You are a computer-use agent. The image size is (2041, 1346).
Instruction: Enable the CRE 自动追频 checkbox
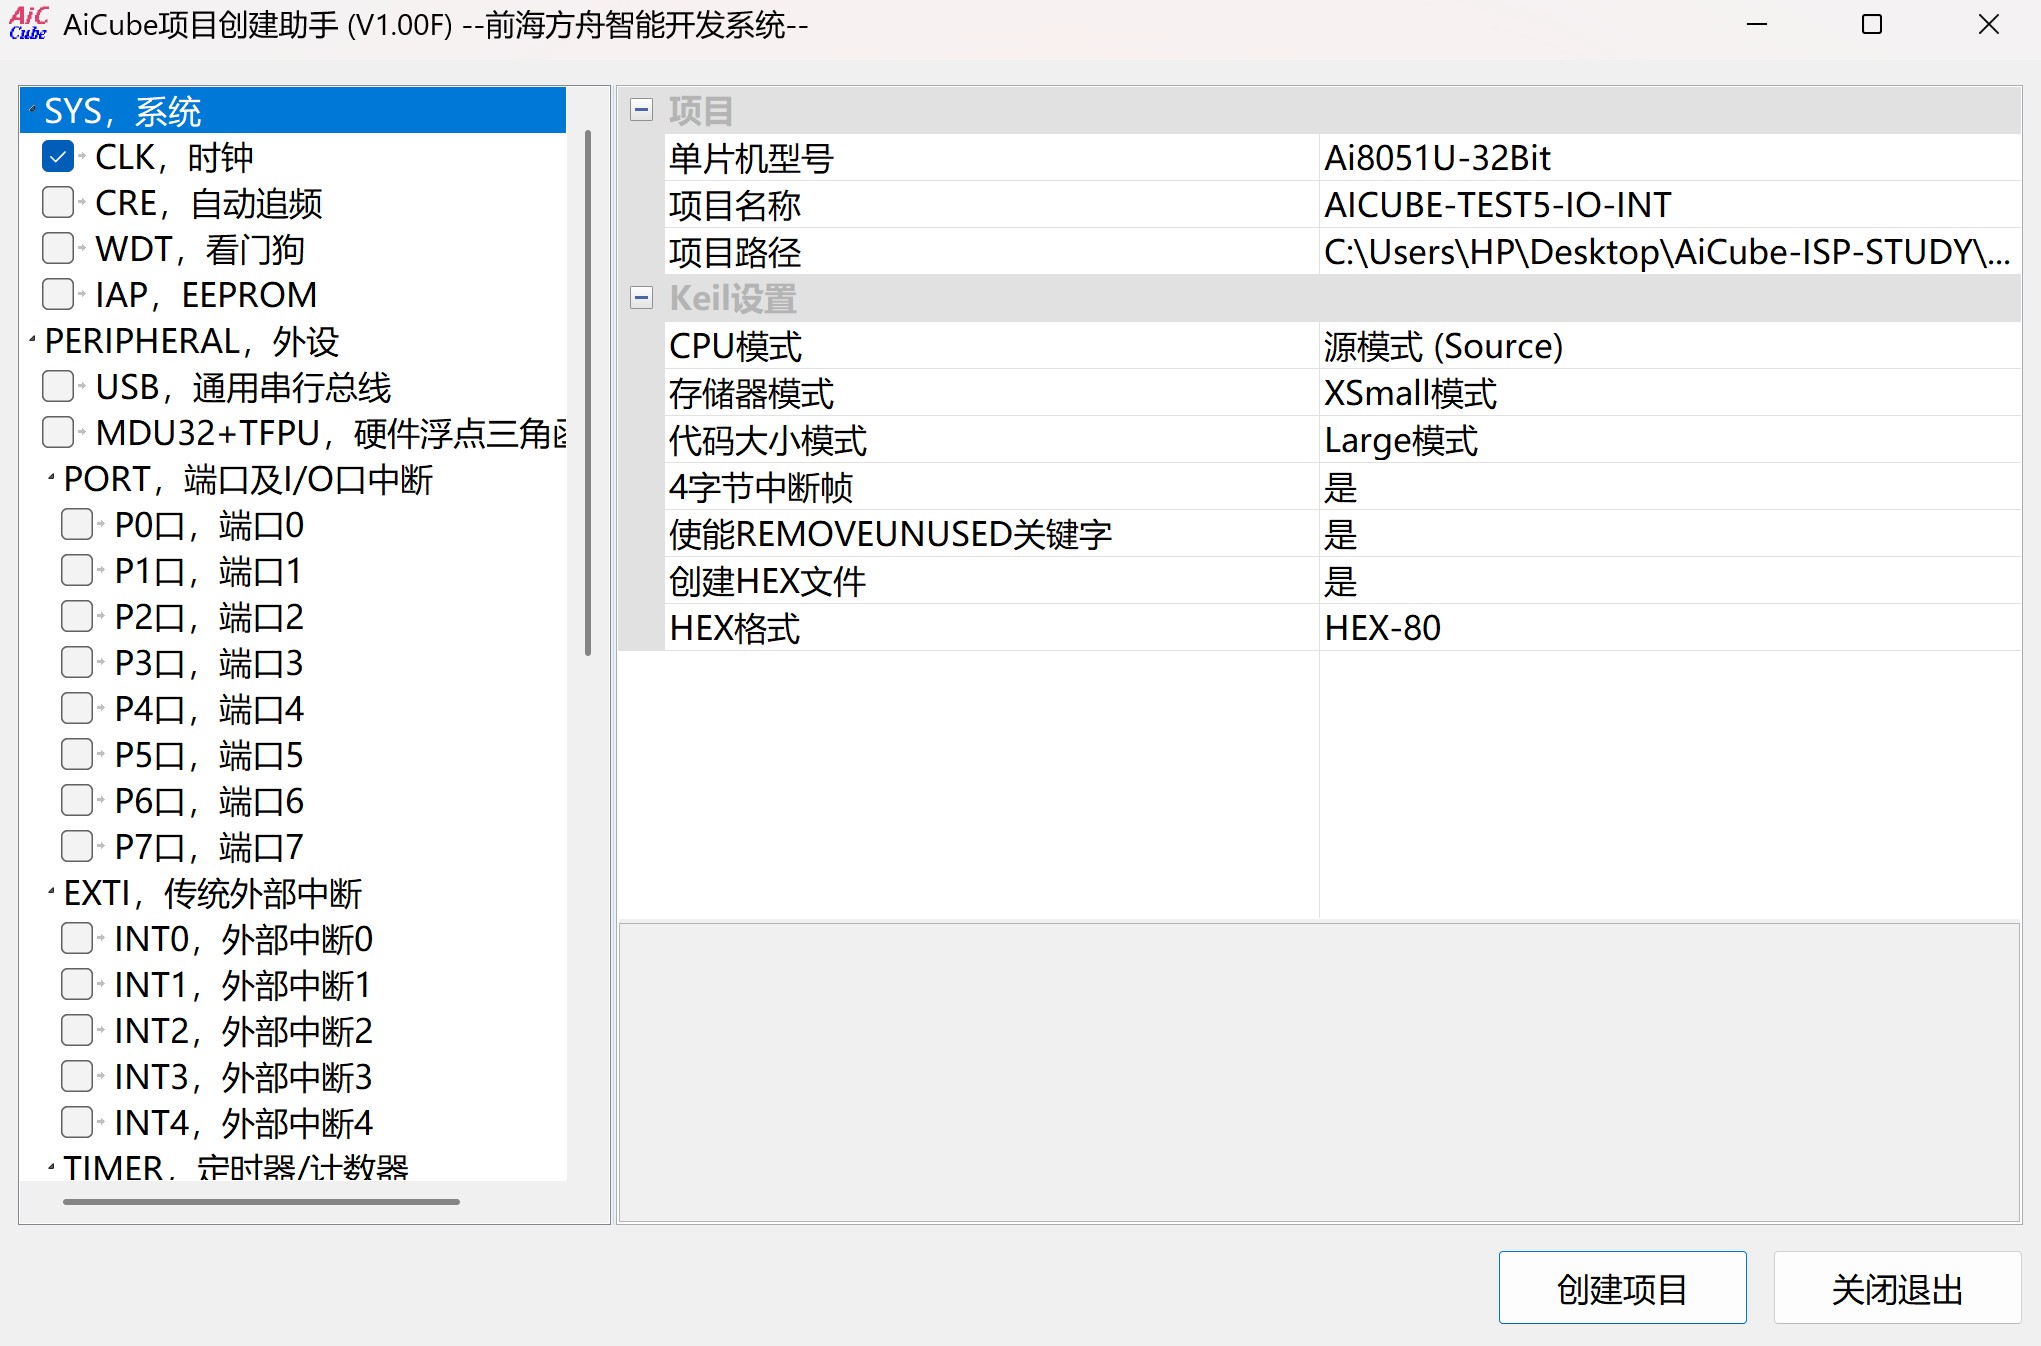58,203
